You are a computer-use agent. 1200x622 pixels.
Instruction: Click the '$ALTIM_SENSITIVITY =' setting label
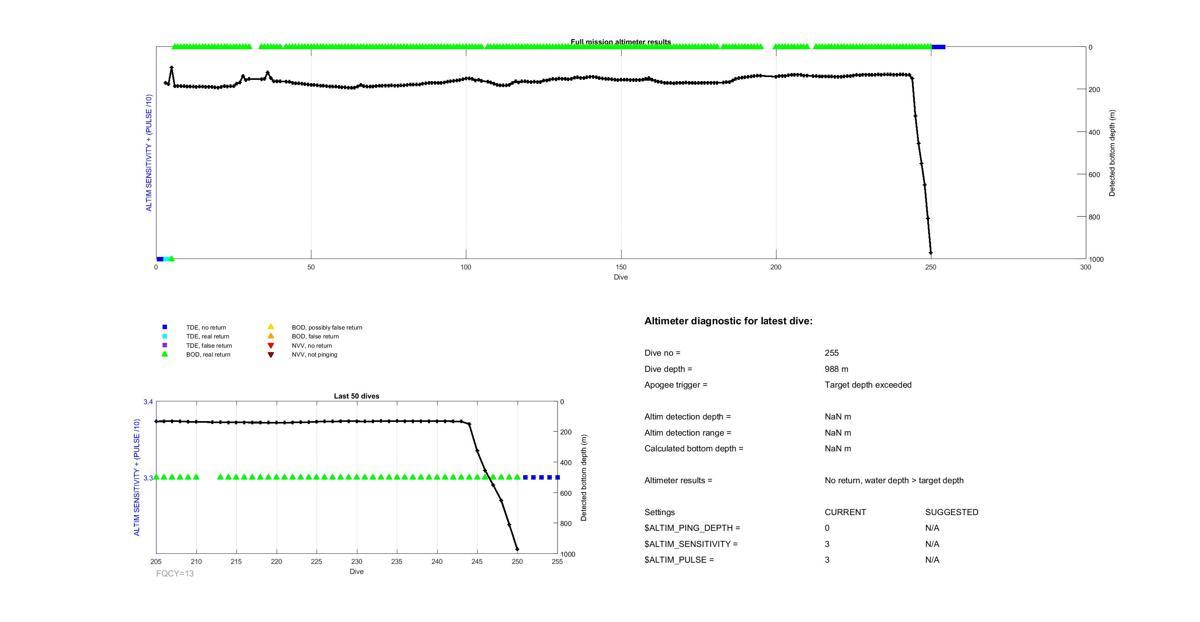(x=691, y=544)
